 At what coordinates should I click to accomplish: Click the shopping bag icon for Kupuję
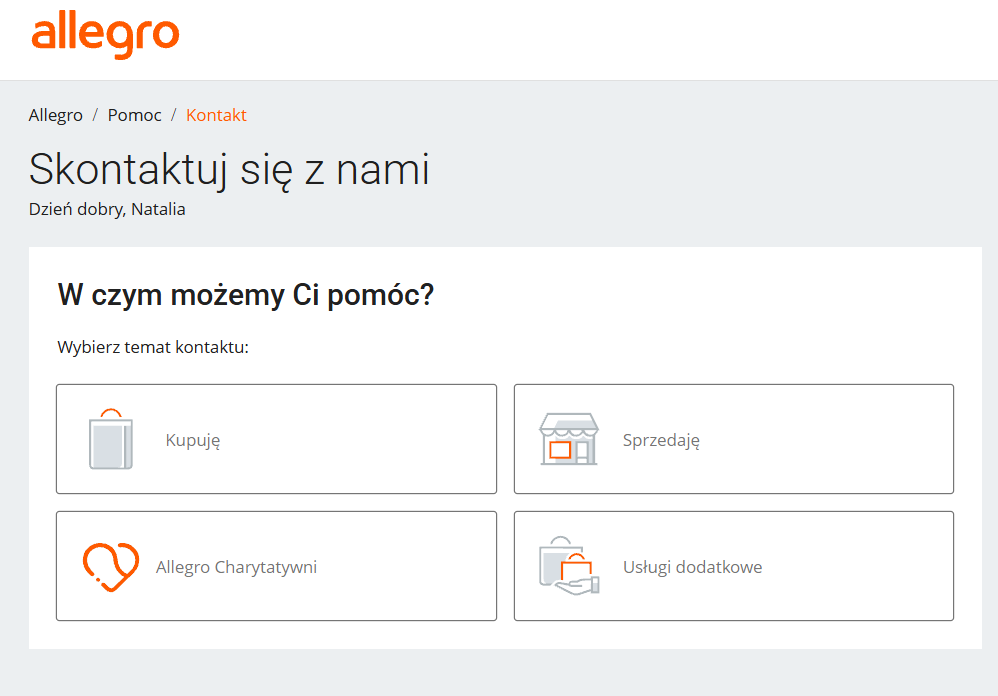pos(111,439)
